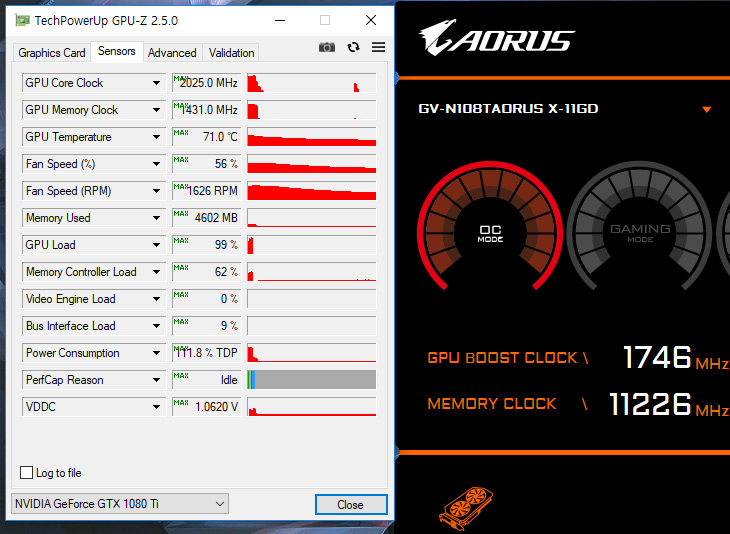Click the 111.8 % TDP power value
This screenshot has height=534, width=730.
(207, 353)
